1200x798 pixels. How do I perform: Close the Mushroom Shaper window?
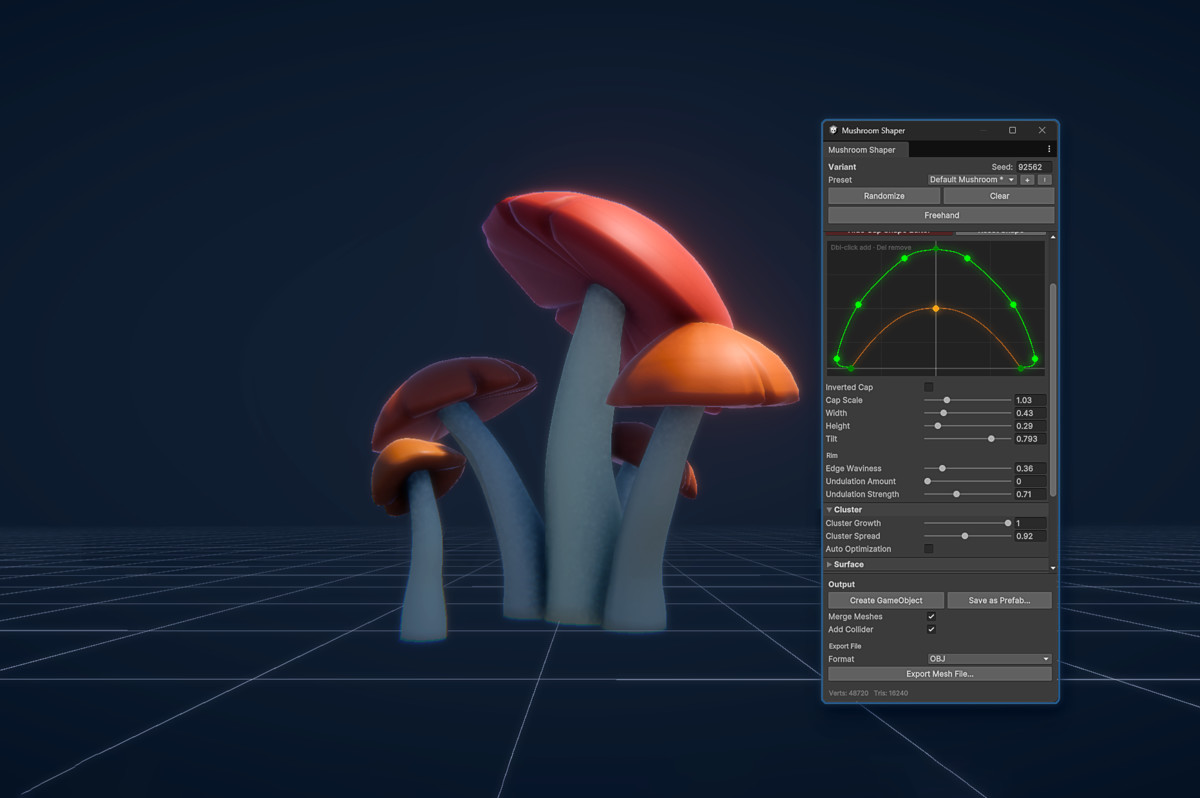[x=1042, y=130]
